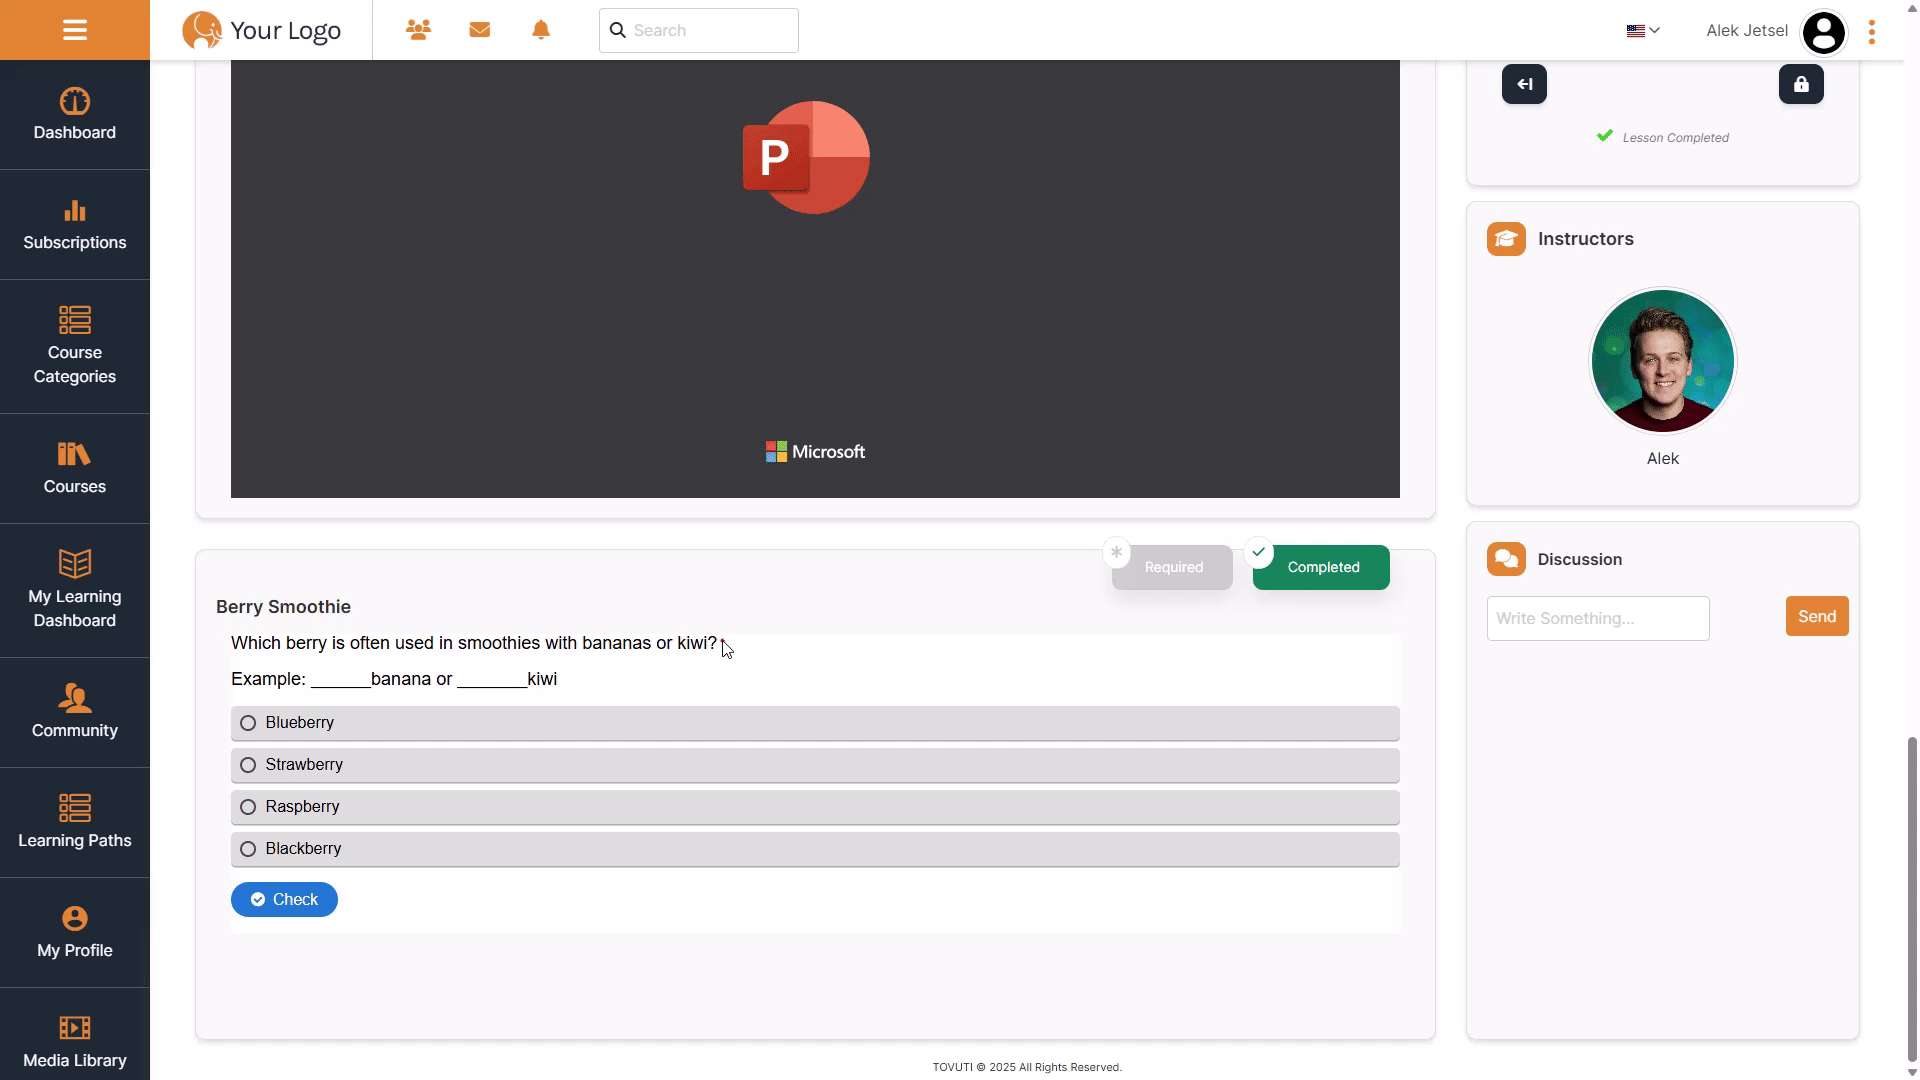Screen dimensions: 1920x1080
Task: Go to Dashboard in sidebar
Action: pyautogui.click(x=75, y=115)
